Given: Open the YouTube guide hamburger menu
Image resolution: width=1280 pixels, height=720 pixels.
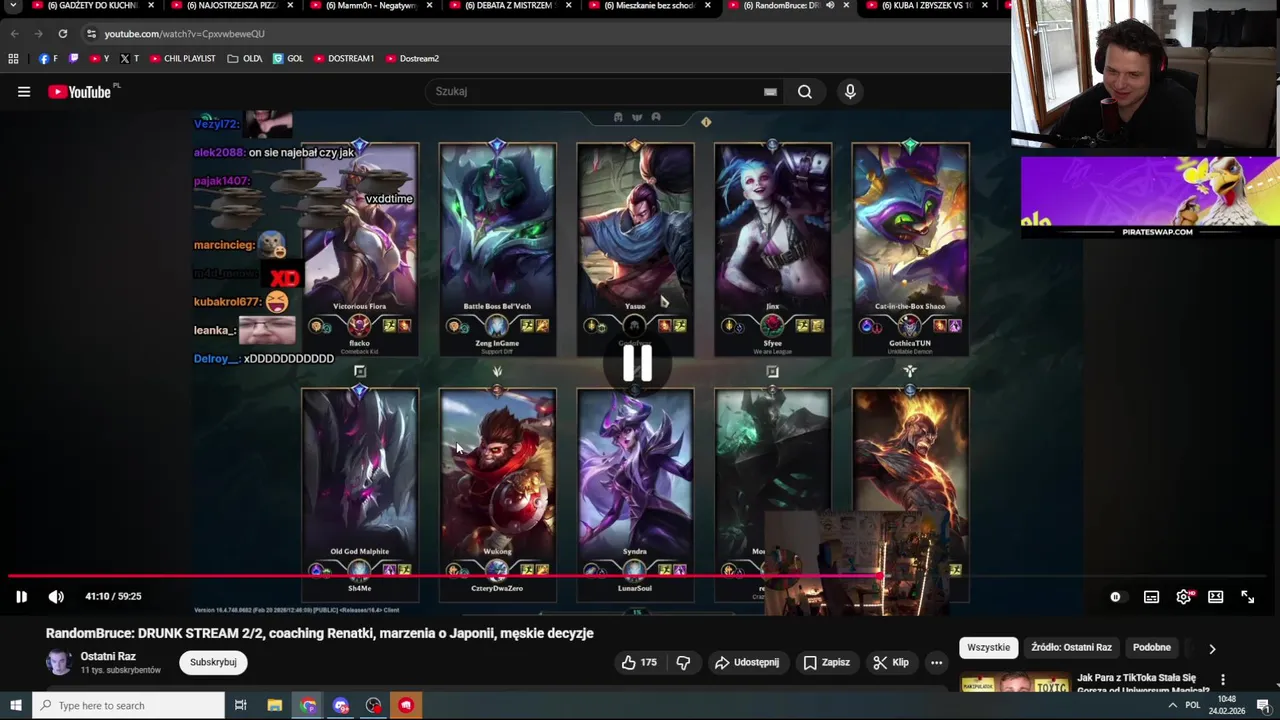Looking at the screenshot, I should point(24,92).
